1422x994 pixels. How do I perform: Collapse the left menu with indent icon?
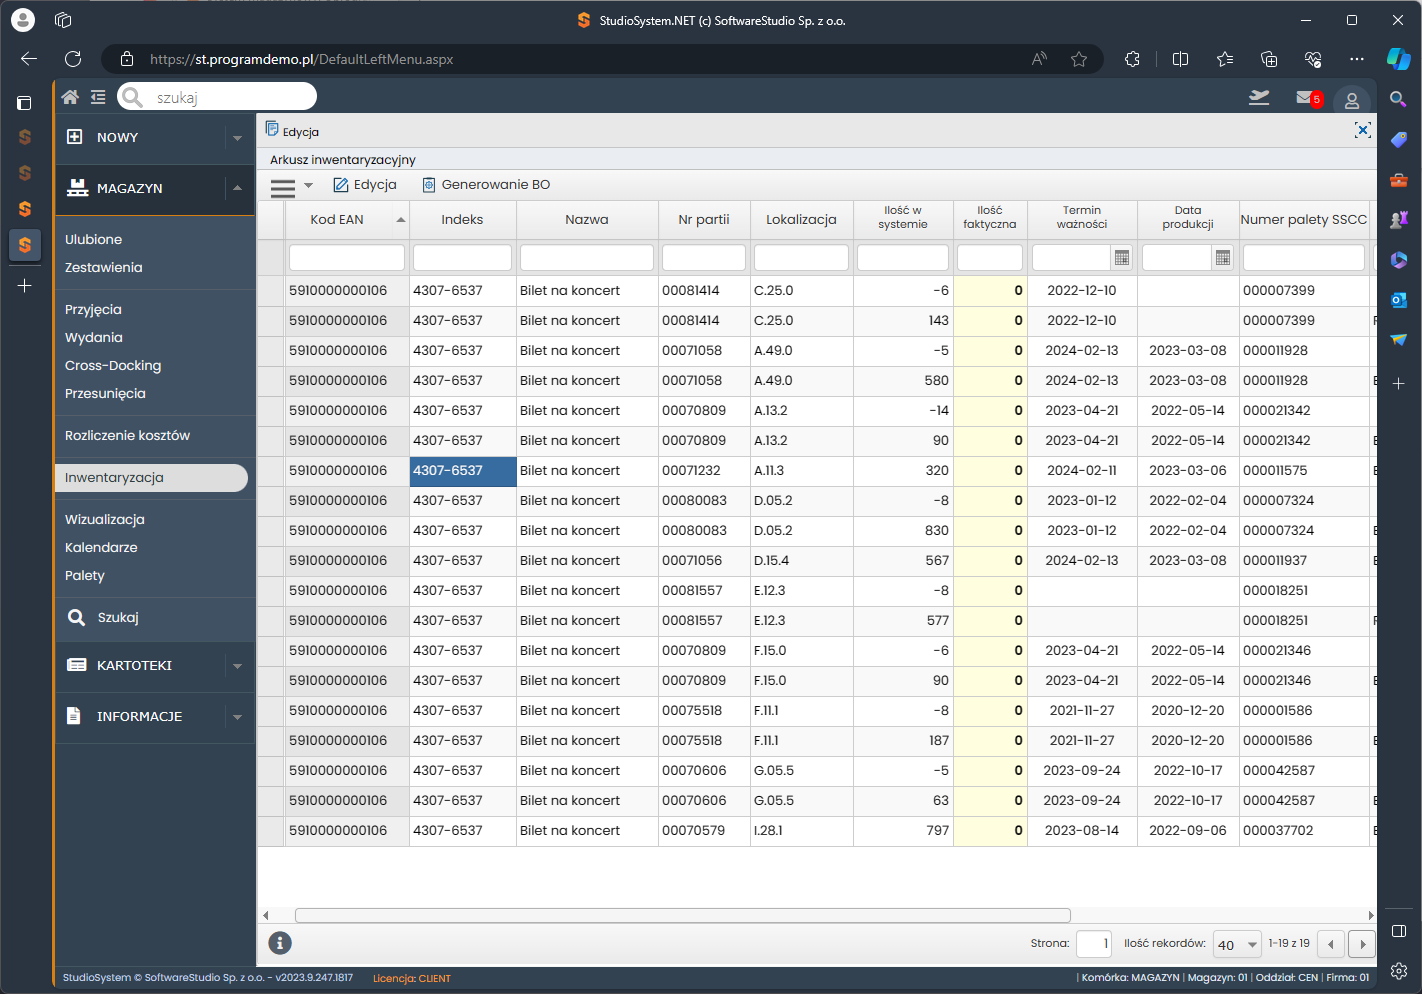click(x=98, y=97)
